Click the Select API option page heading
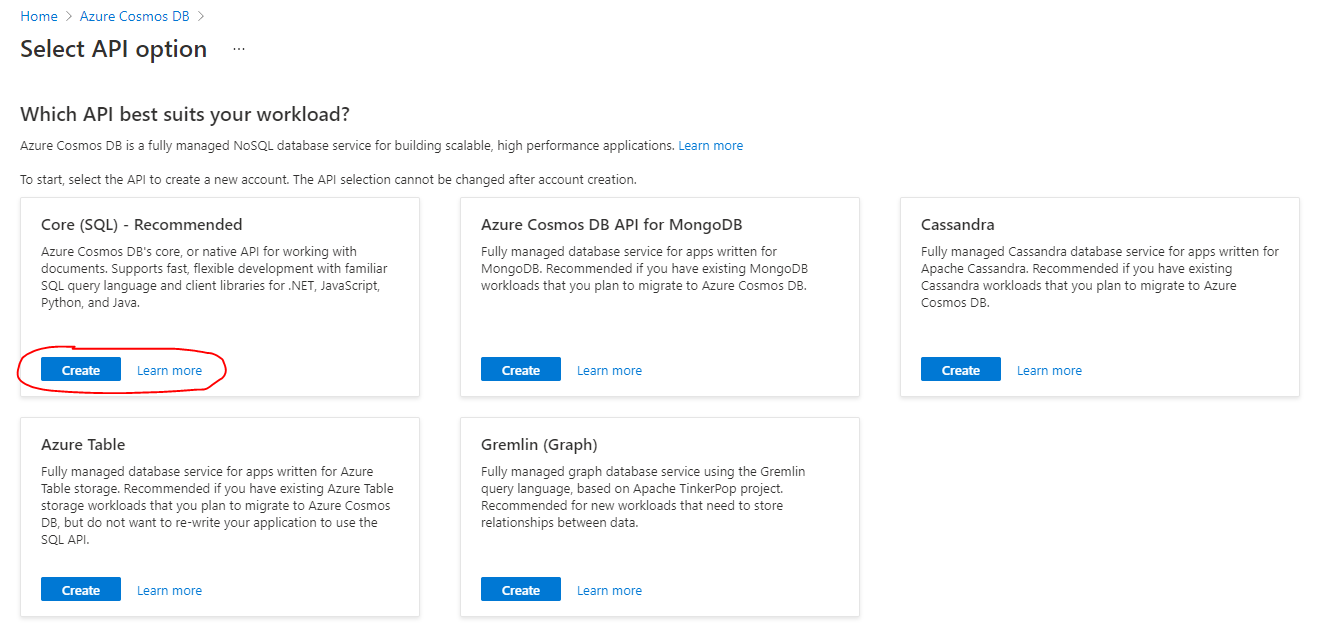Viewport: 1326px width, 640px height. pos(114,49)
